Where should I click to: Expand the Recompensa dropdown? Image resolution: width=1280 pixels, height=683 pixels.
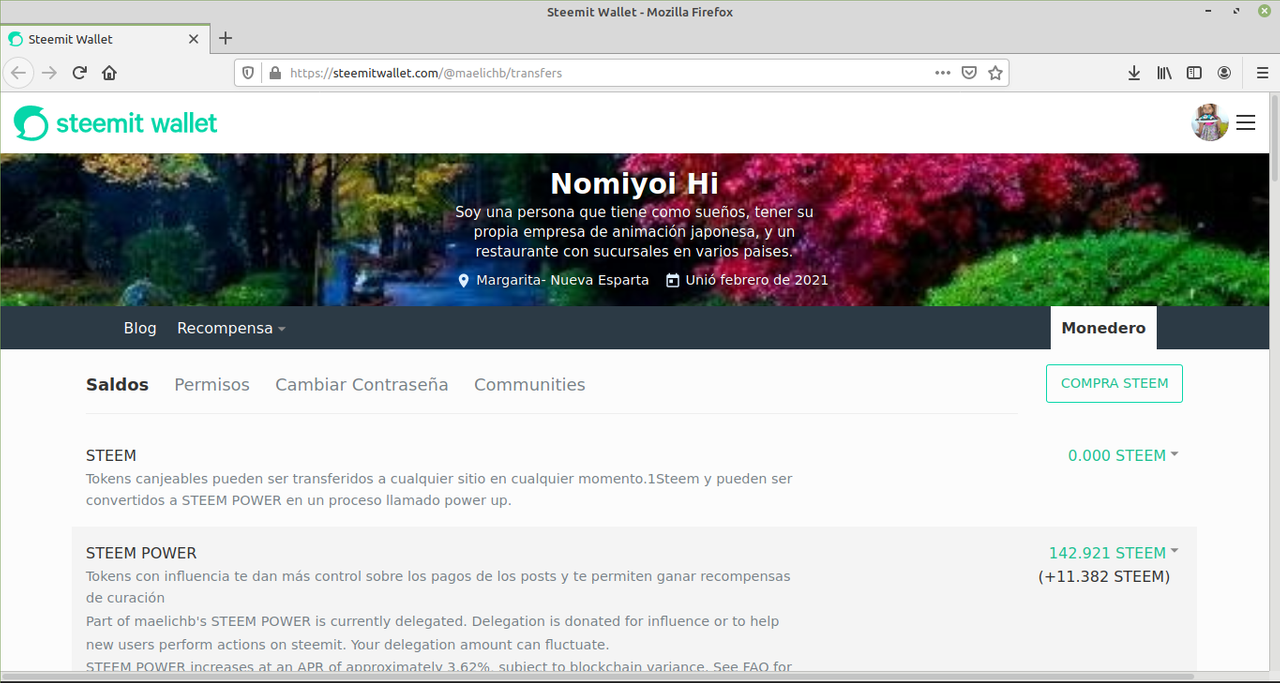pos(231,328)
